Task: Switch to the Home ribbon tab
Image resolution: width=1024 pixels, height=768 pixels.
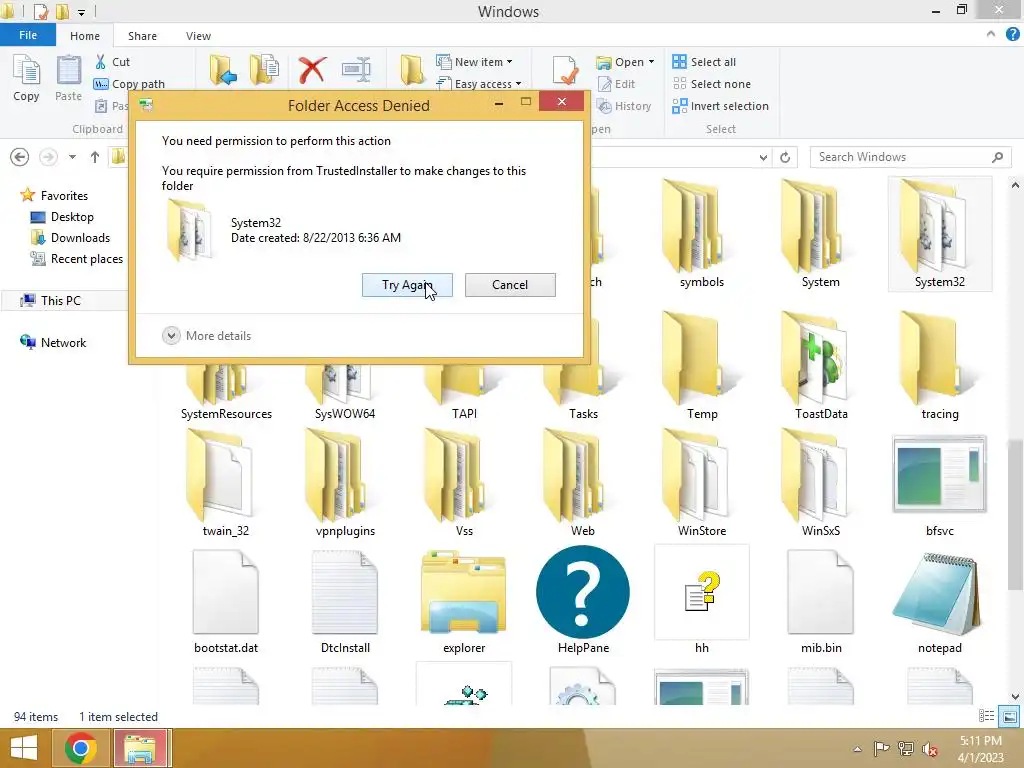Action: point(85,36)
